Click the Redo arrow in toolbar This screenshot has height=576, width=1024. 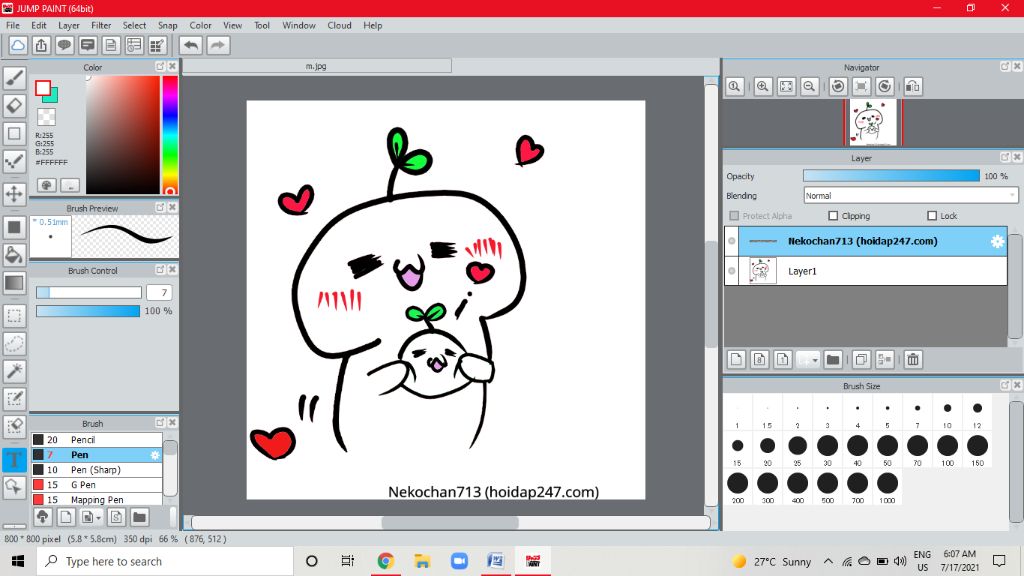218,45
